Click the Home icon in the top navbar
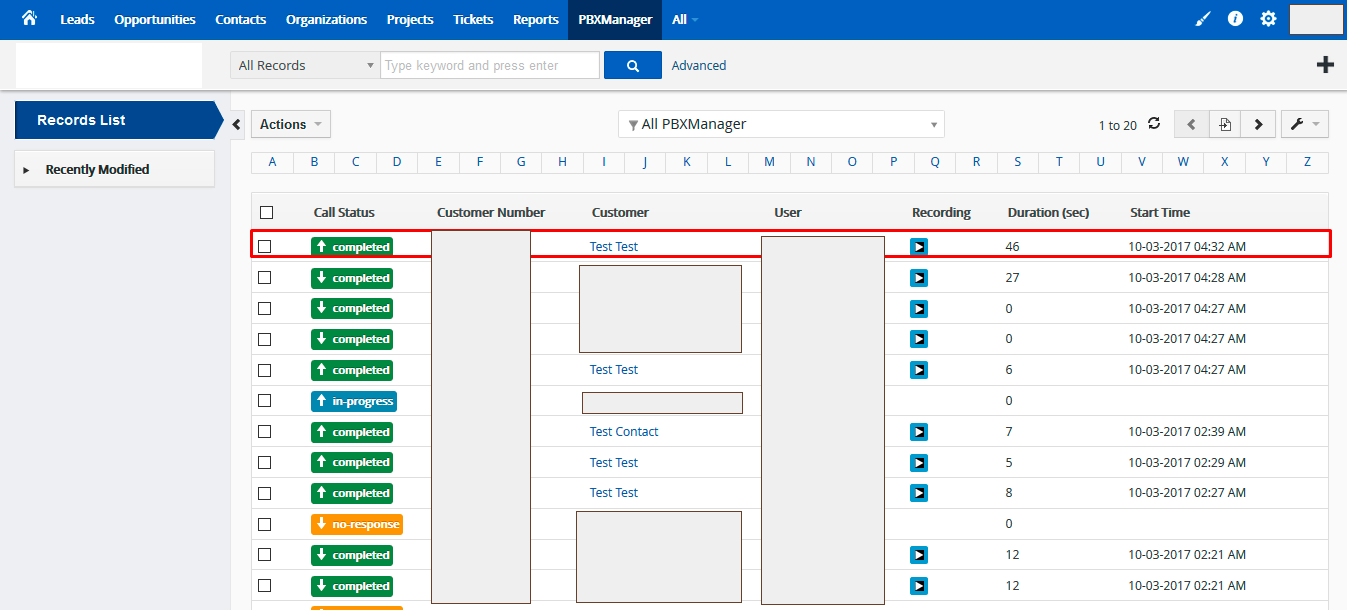1347x610 pixels. (x=28, y=18)
